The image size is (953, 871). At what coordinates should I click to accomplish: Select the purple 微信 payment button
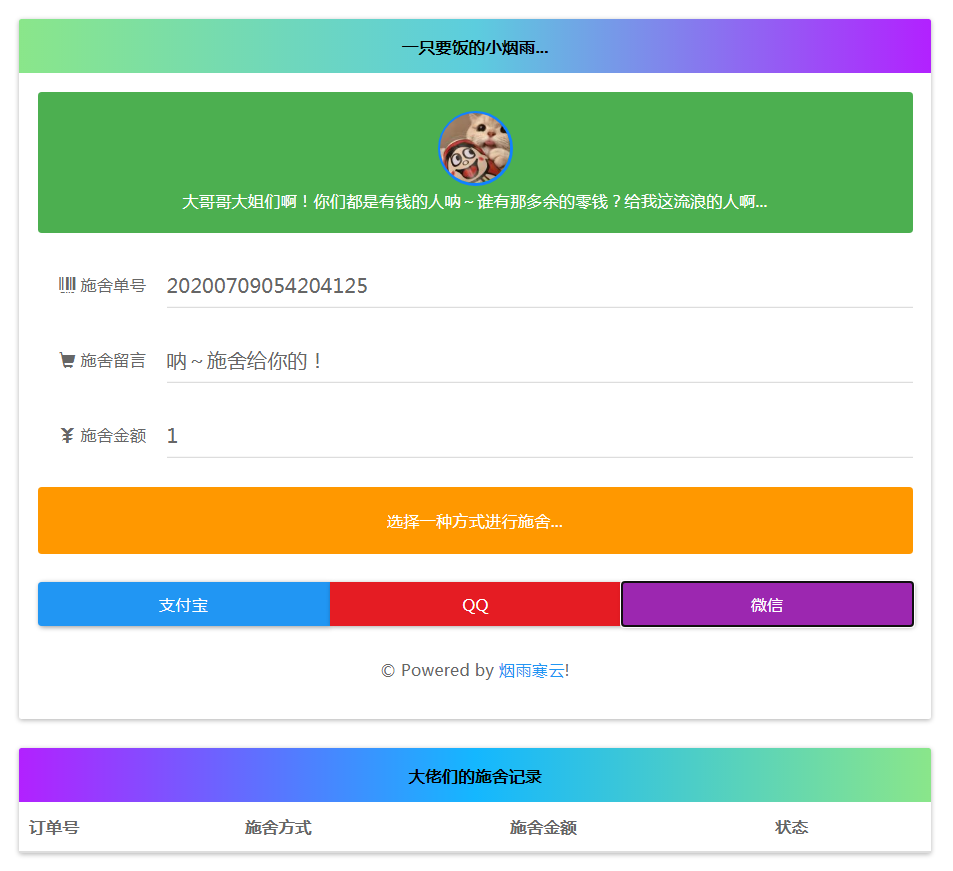point(767,604)
